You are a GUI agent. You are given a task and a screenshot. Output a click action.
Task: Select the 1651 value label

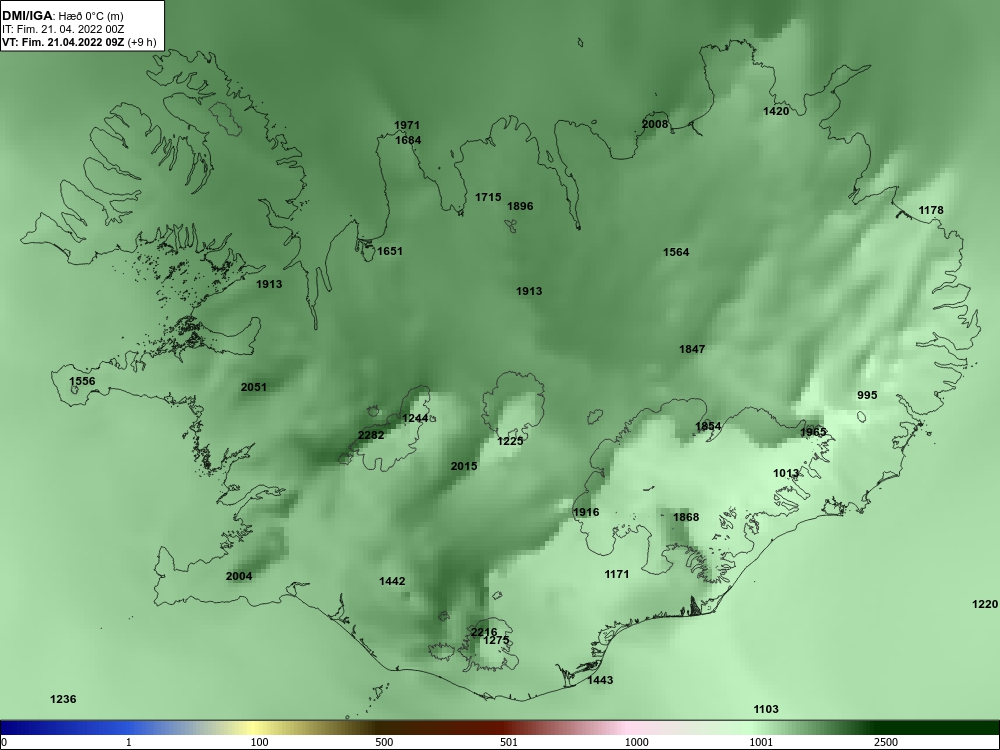tap(390, 251)
